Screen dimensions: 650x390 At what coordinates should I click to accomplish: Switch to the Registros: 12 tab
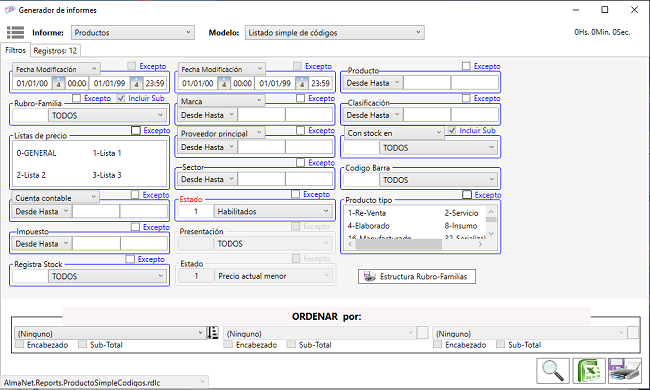55,51
